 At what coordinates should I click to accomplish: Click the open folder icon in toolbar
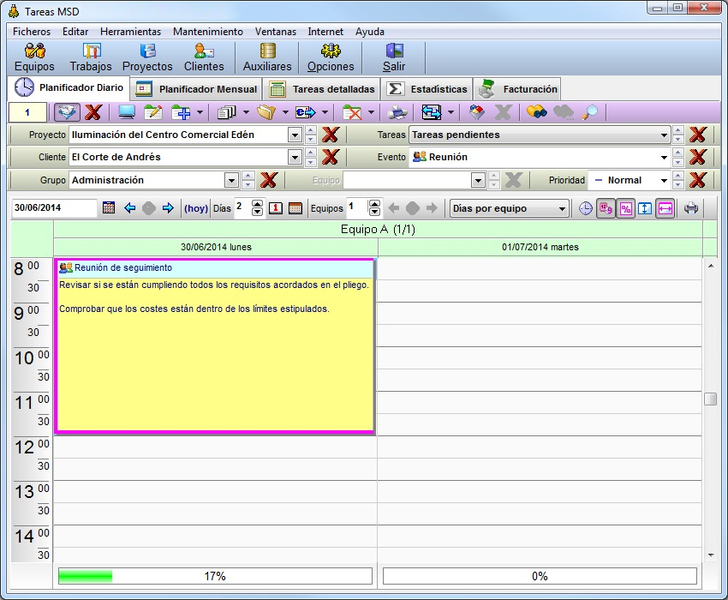[x=266, y=112]
